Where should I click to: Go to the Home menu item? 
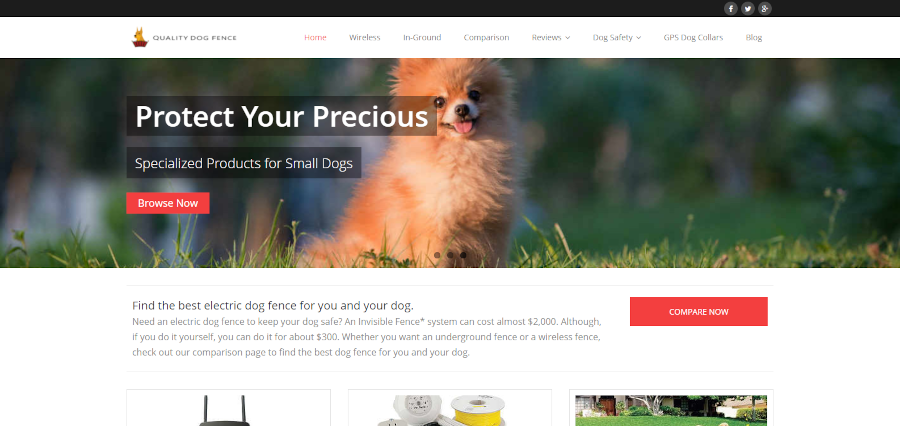pos(315,37)
